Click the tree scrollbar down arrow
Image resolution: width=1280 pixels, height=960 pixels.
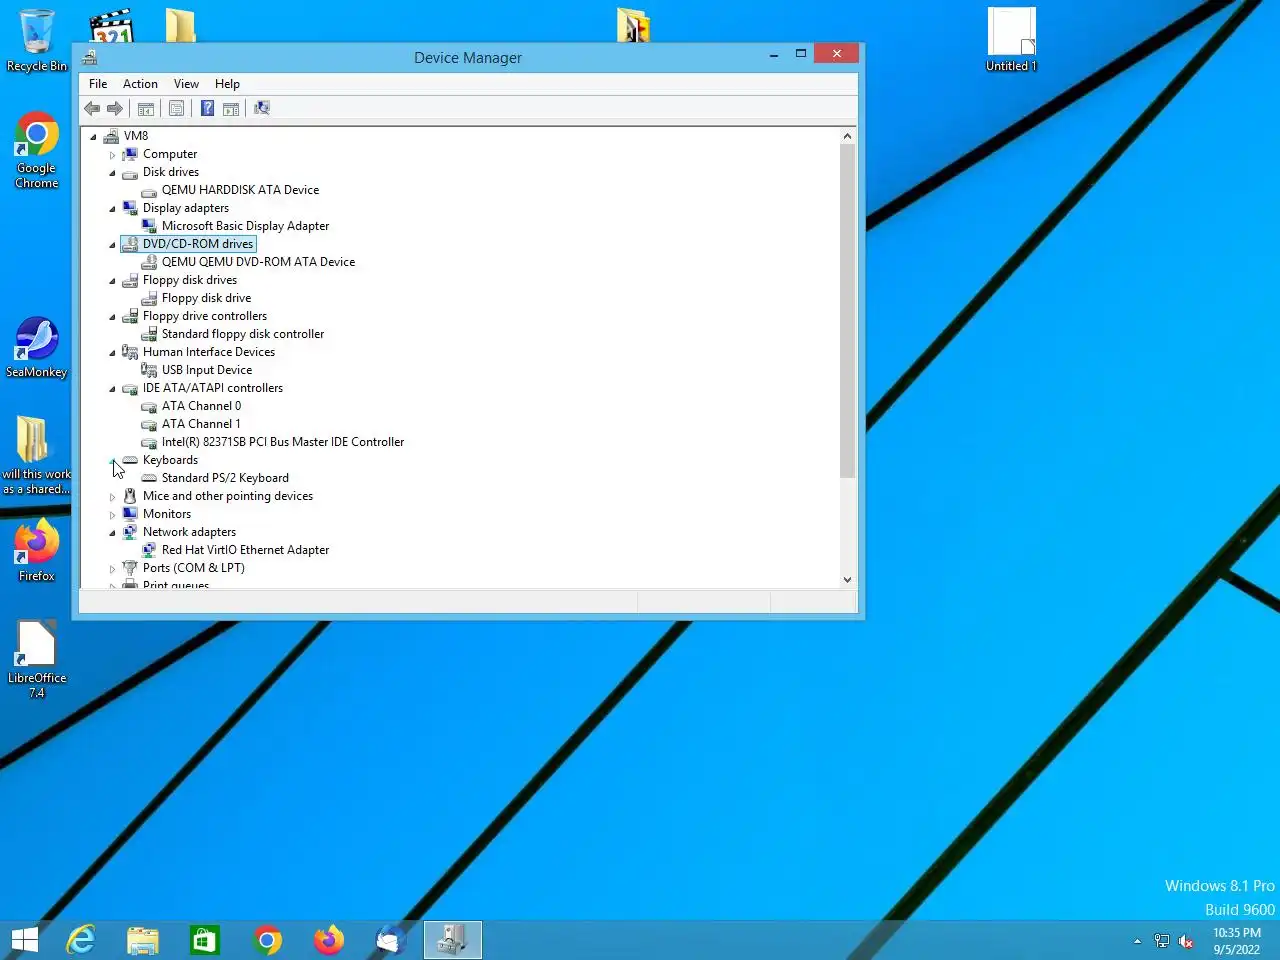pos(847,579)
